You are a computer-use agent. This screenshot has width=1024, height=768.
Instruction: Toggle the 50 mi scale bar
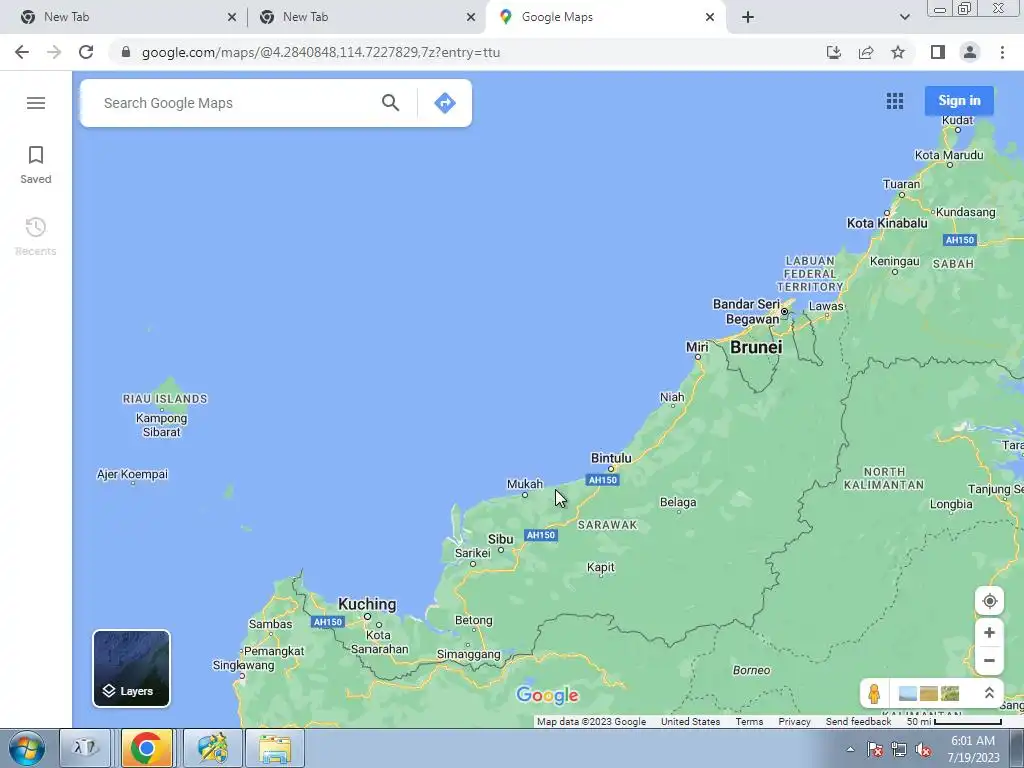point(954,722)
